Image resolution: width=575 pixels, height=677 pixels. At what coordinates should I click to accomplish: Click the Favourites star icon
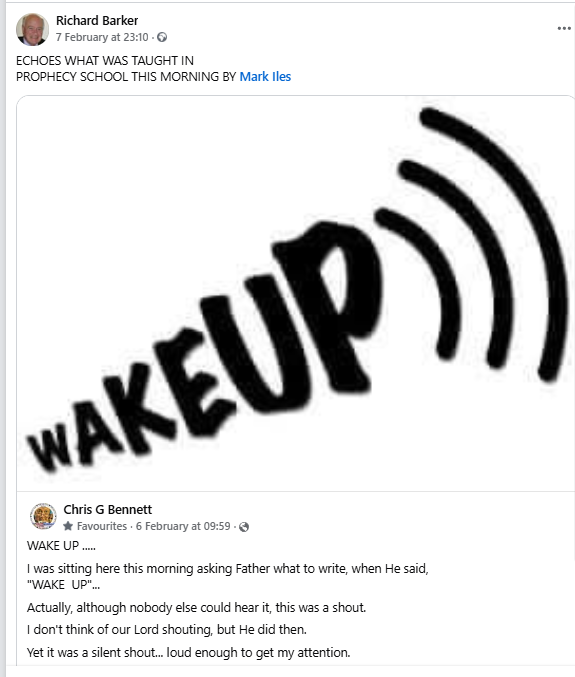pos(68,526)
